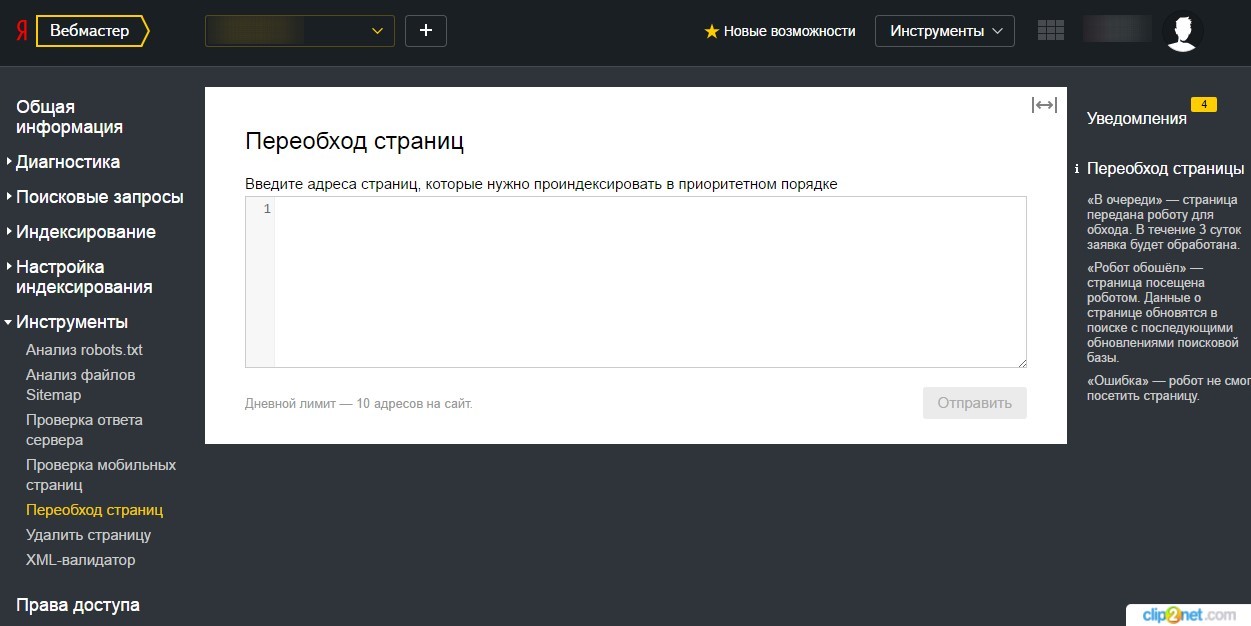This screenshot has width=1251, height=626.
Task: Click the user avatar icon
Action: pyautogui.click(x=1183, y=31)
